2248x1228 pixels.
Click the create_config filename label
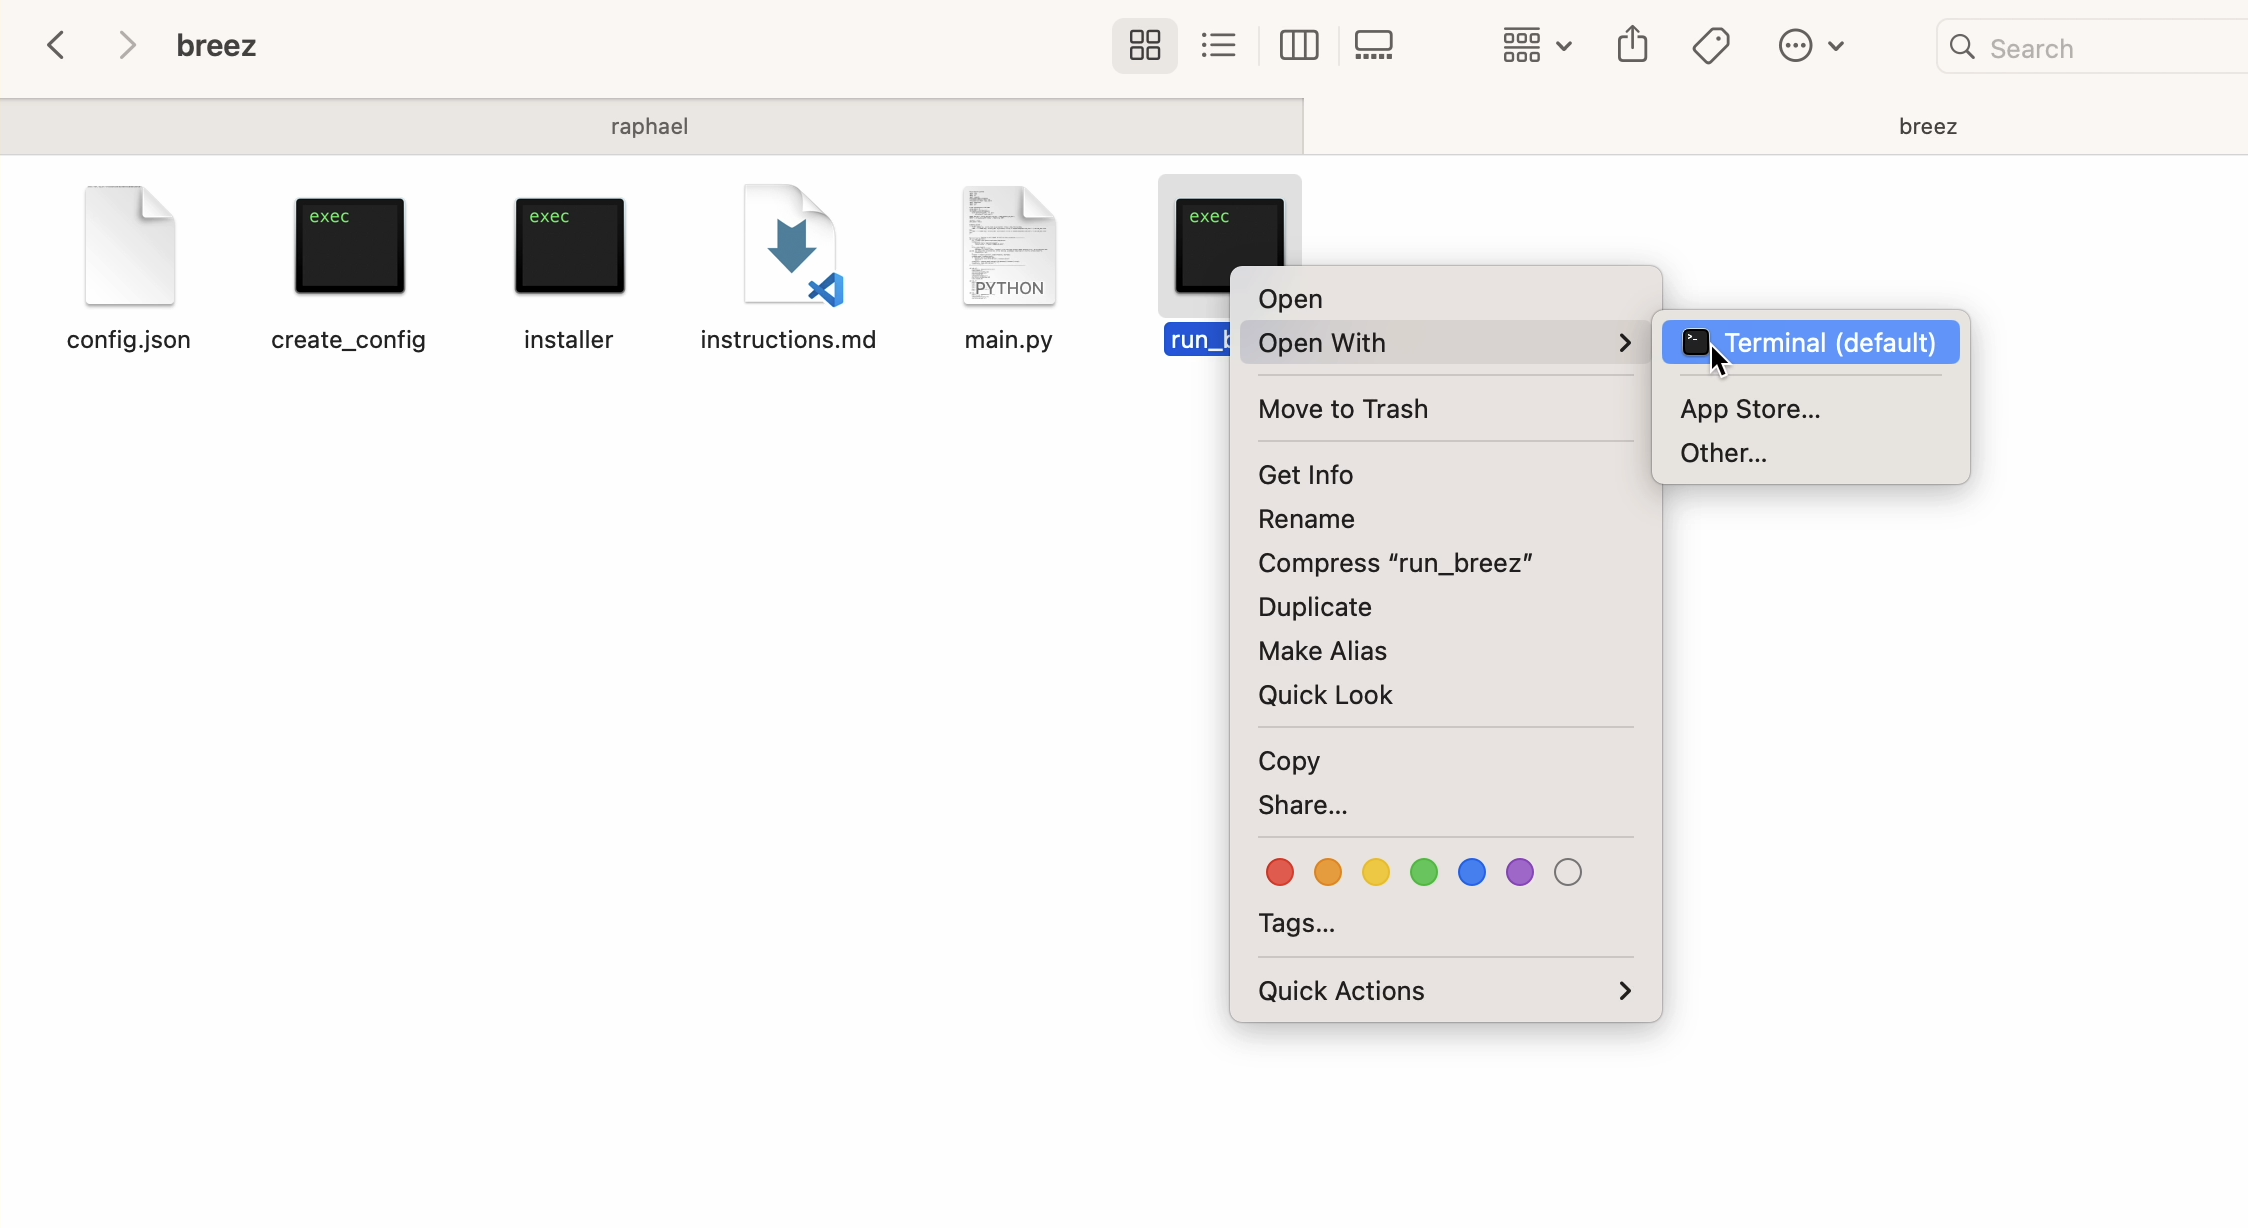click(349, 340)
